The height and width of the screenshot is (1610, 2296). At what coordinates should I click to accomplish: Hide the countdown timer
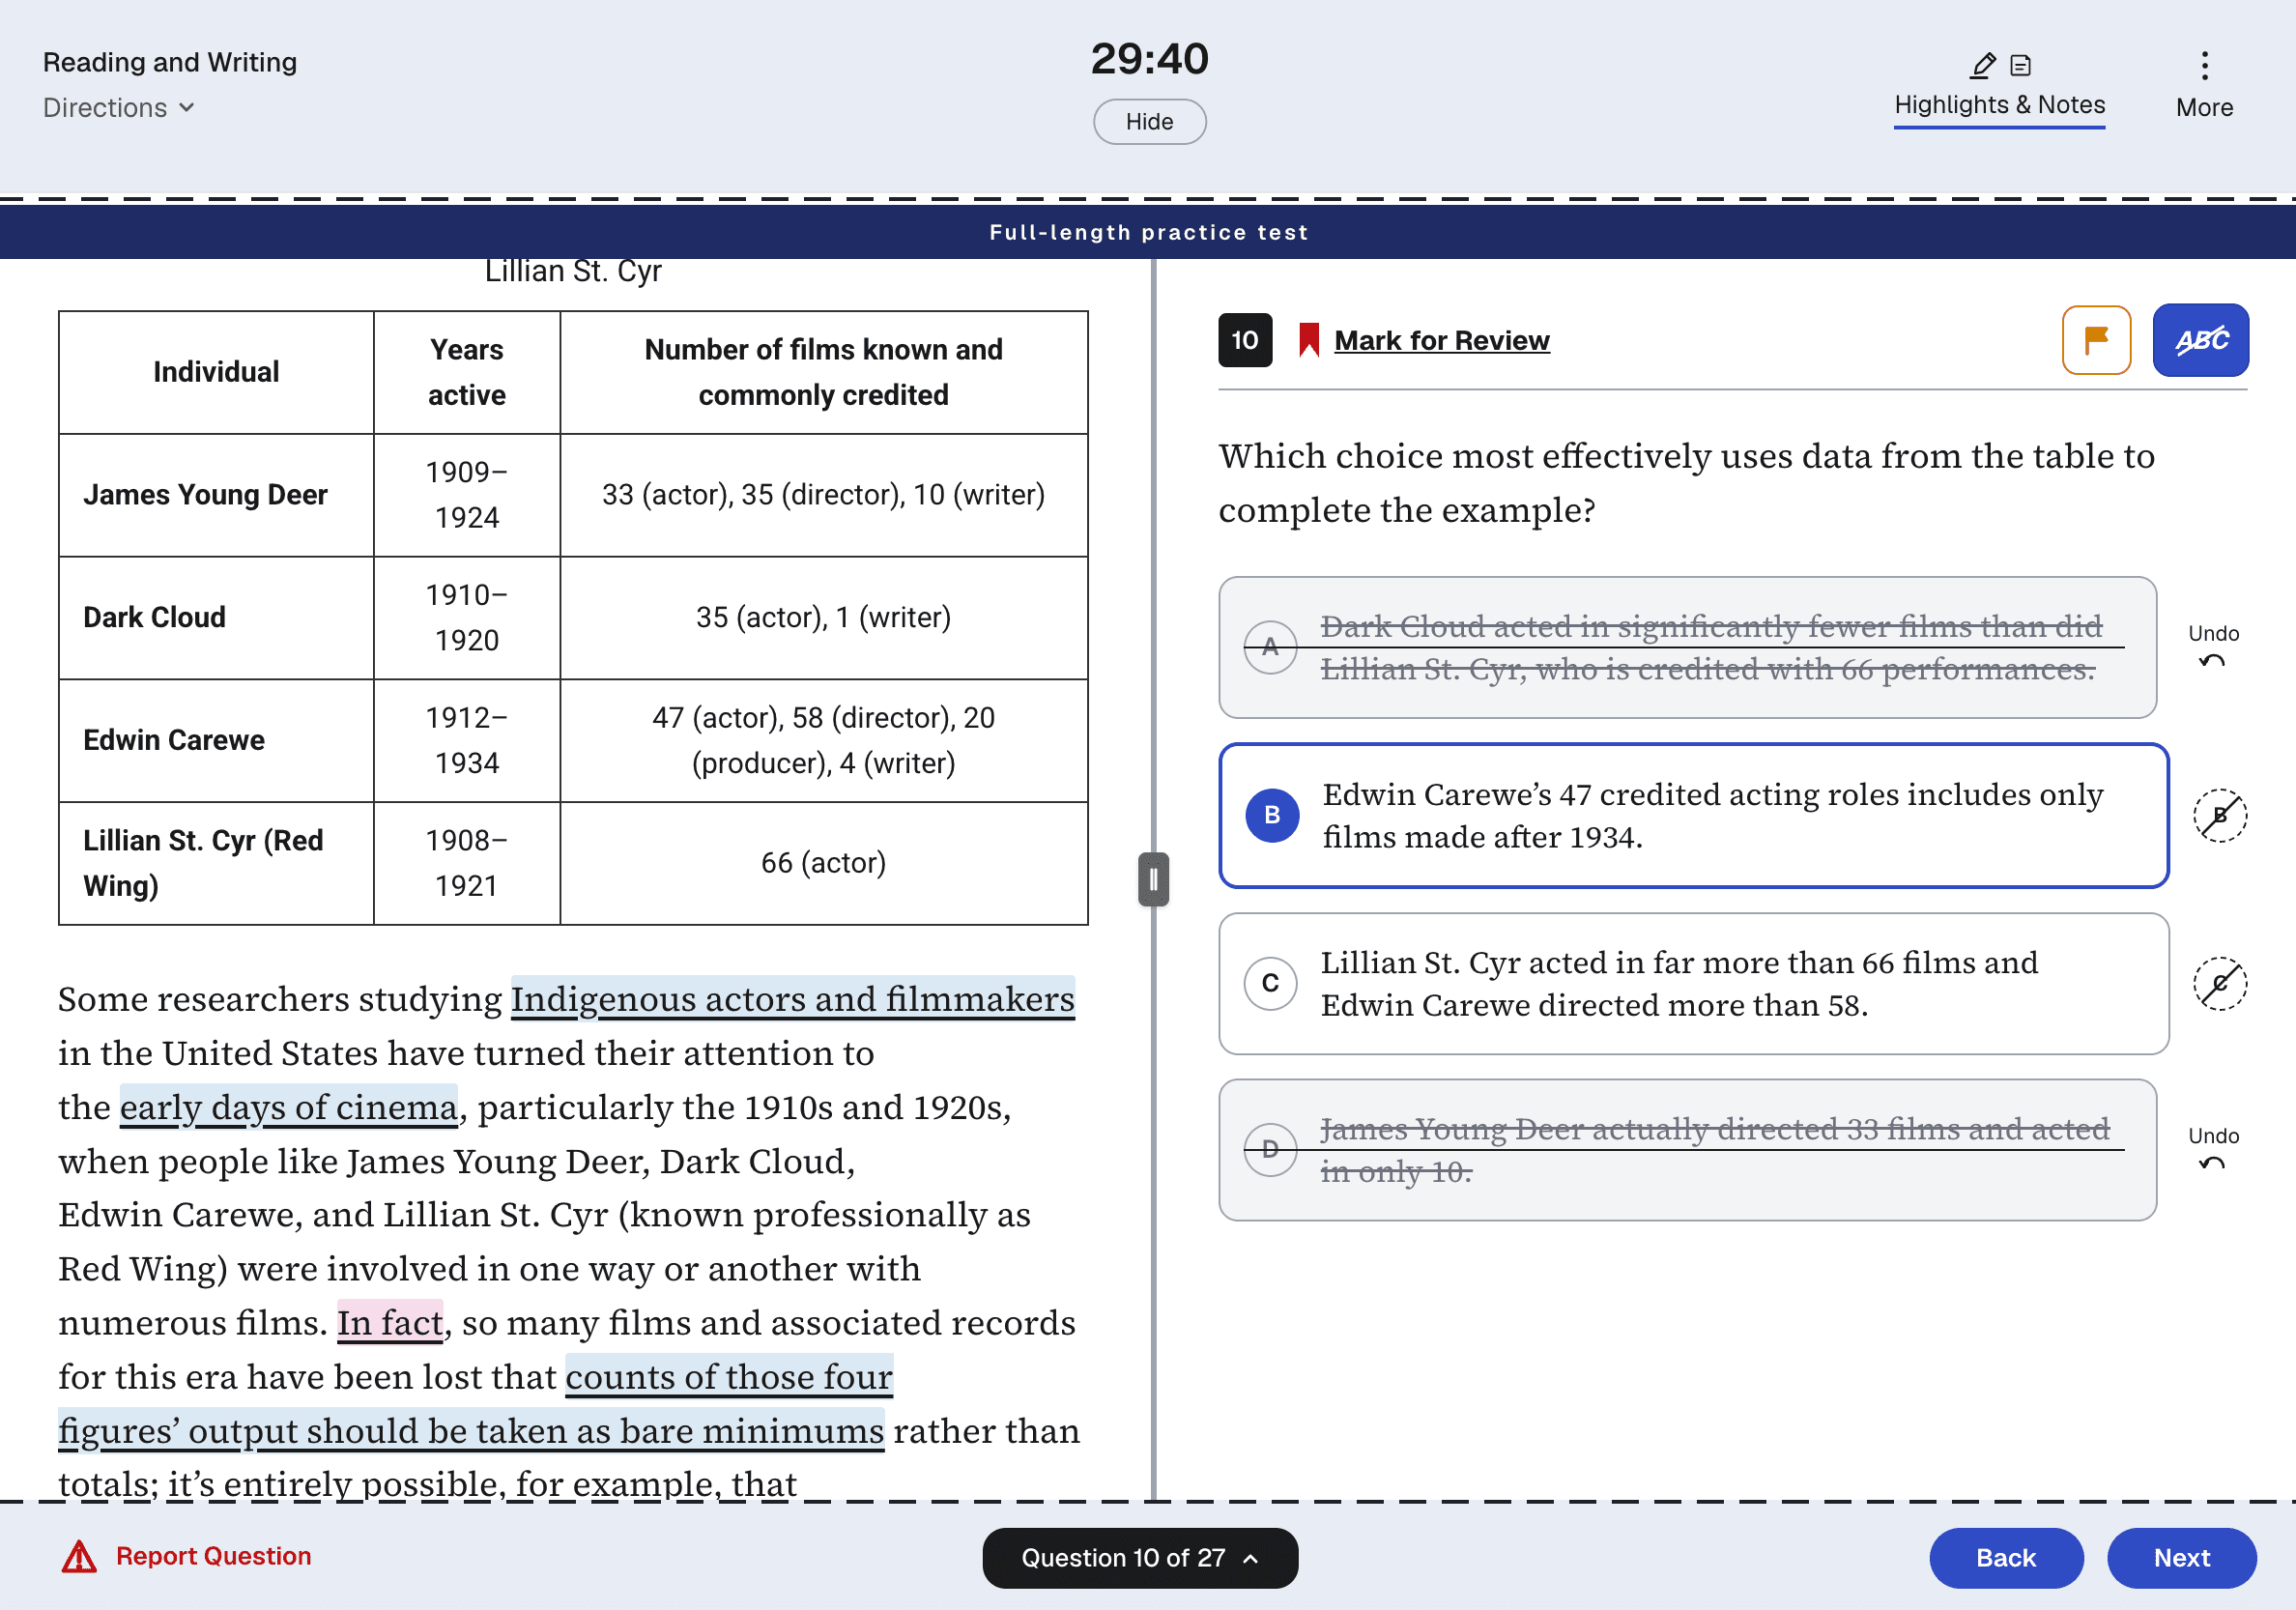coord(1149,121)
